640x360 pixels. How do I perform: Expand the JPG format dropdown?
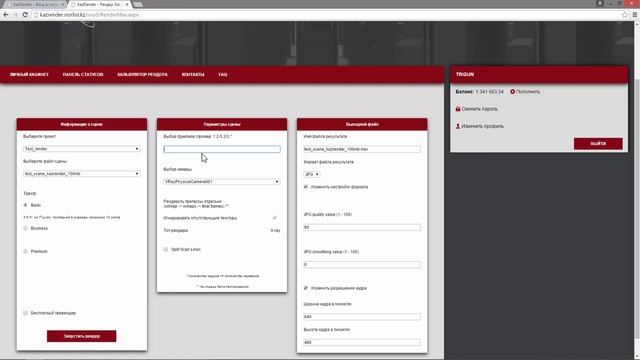click(312, 174)
